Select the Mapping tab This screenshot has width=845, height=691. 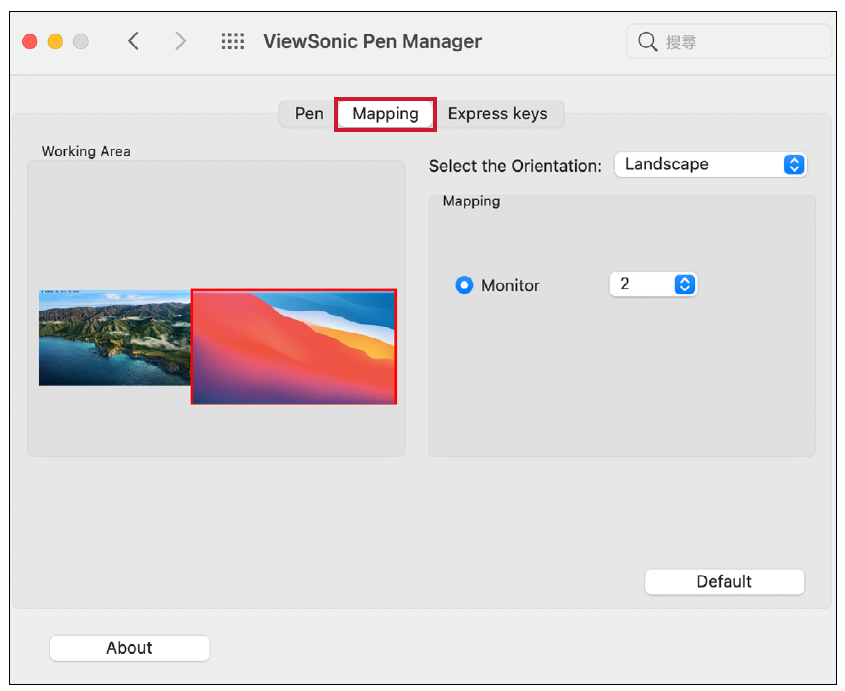(x=385, y=114)
